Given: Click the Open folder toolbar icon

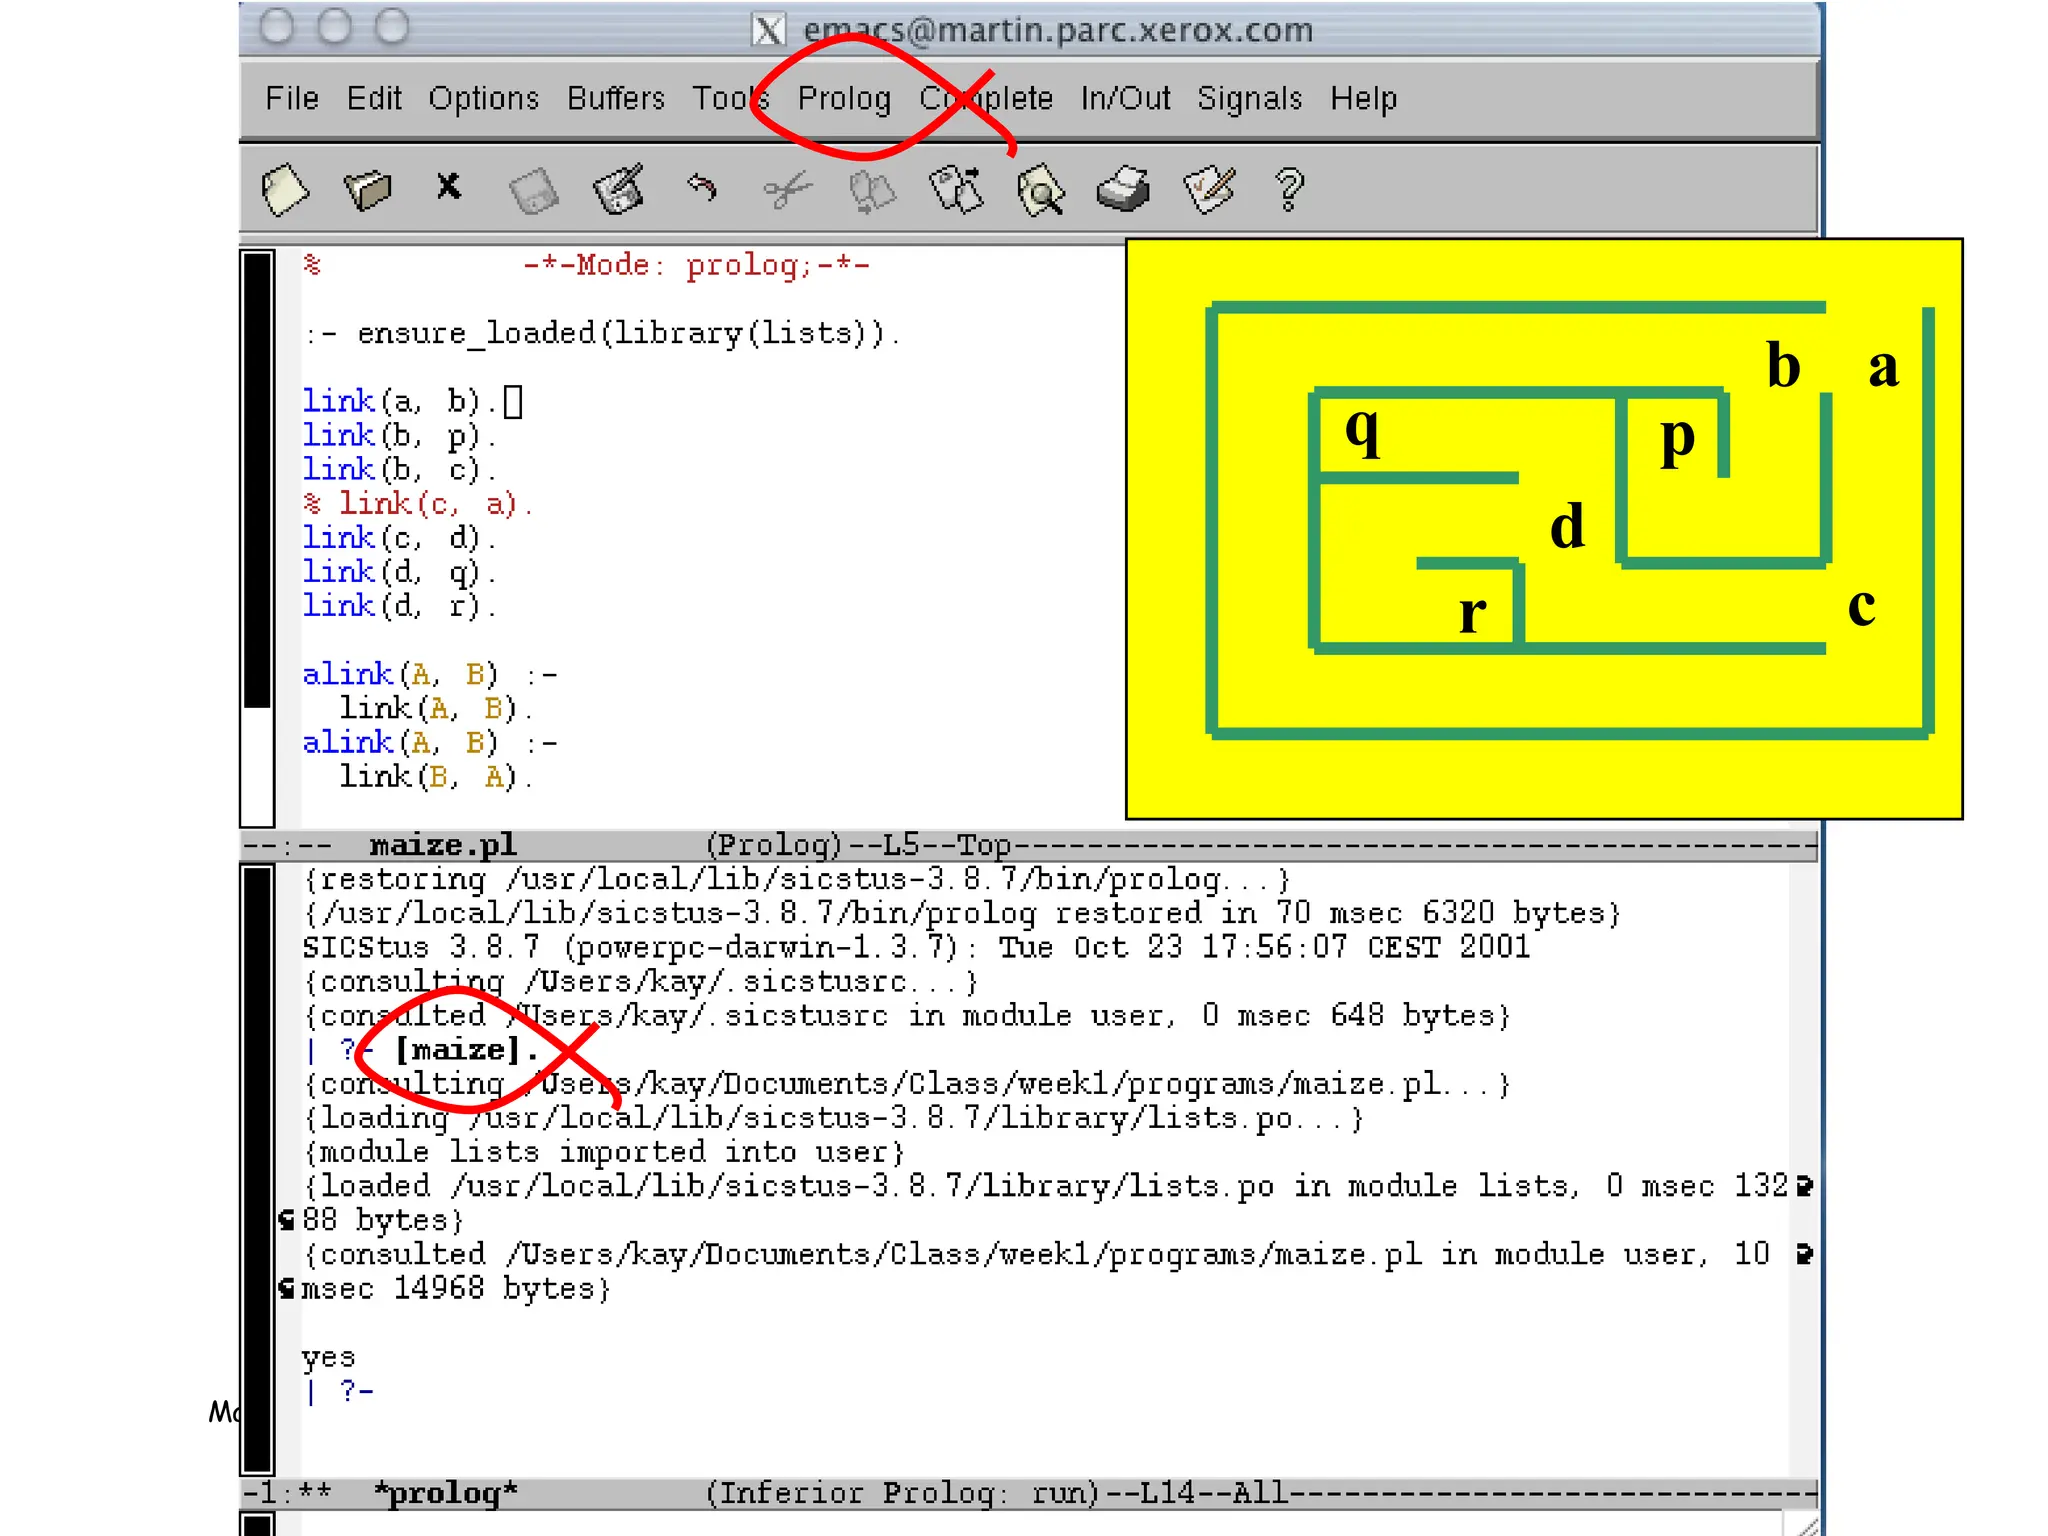Looking at the screenshot, I should point(367,189).
